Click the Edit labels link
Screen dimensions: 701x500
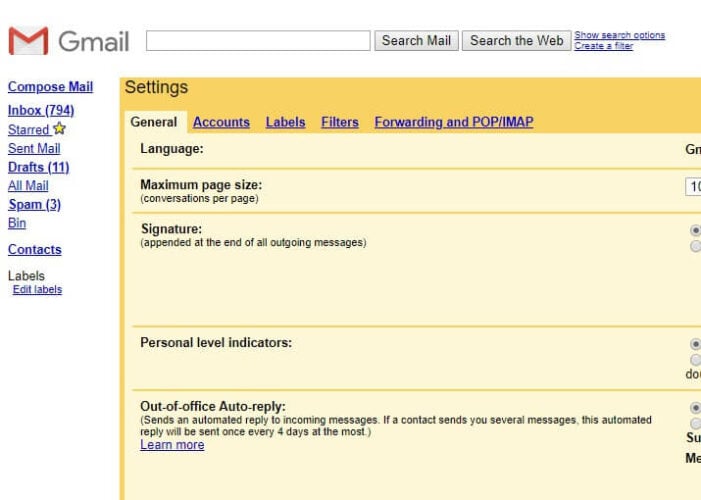pyautogui.click(x=38, y=289)
